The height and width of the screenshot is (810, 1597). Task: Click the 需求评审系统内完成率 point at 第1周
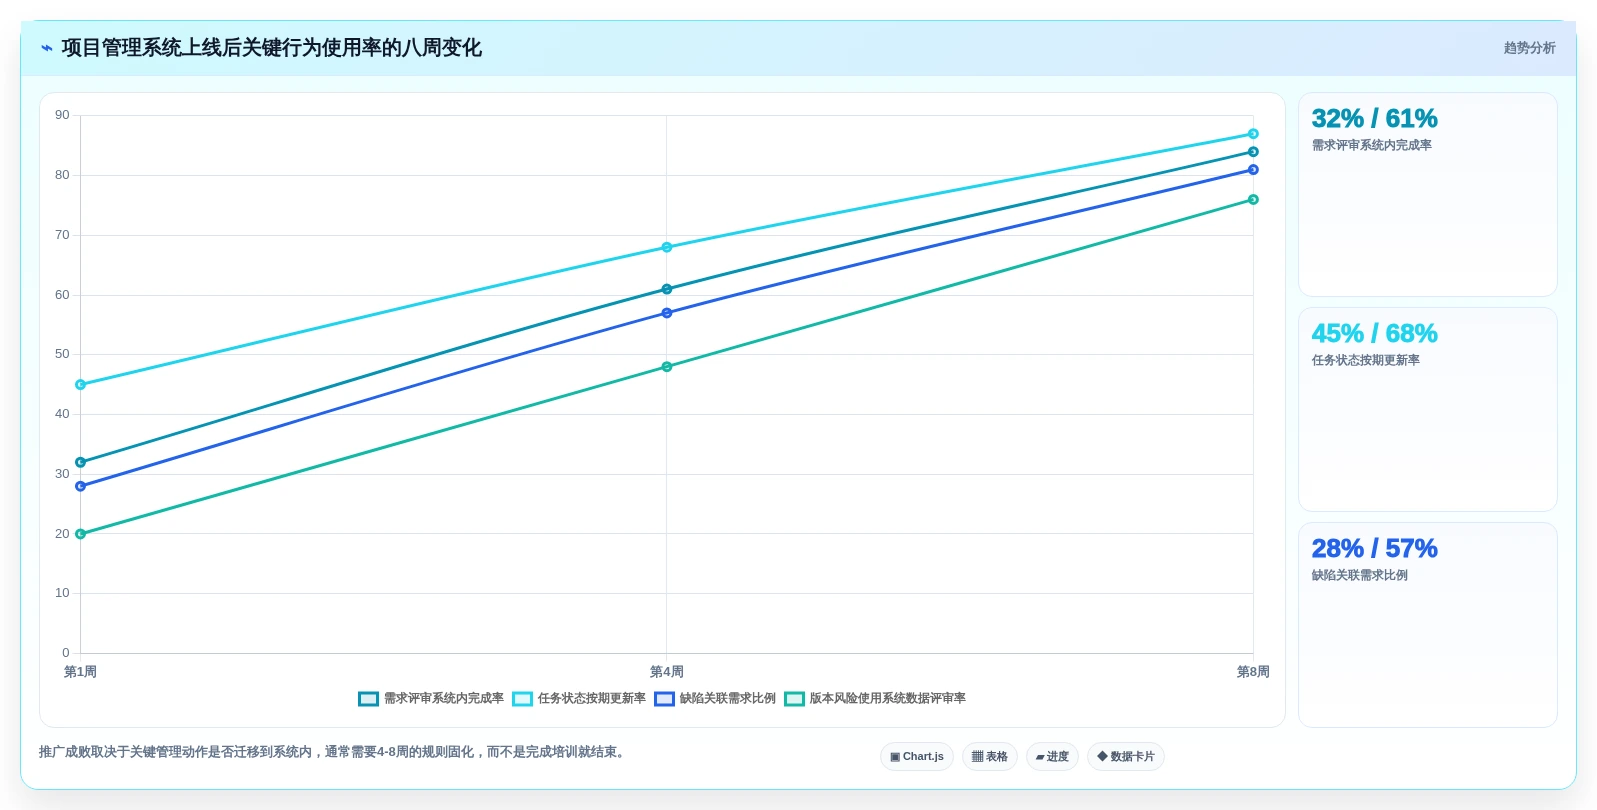[x=81, y=463]
